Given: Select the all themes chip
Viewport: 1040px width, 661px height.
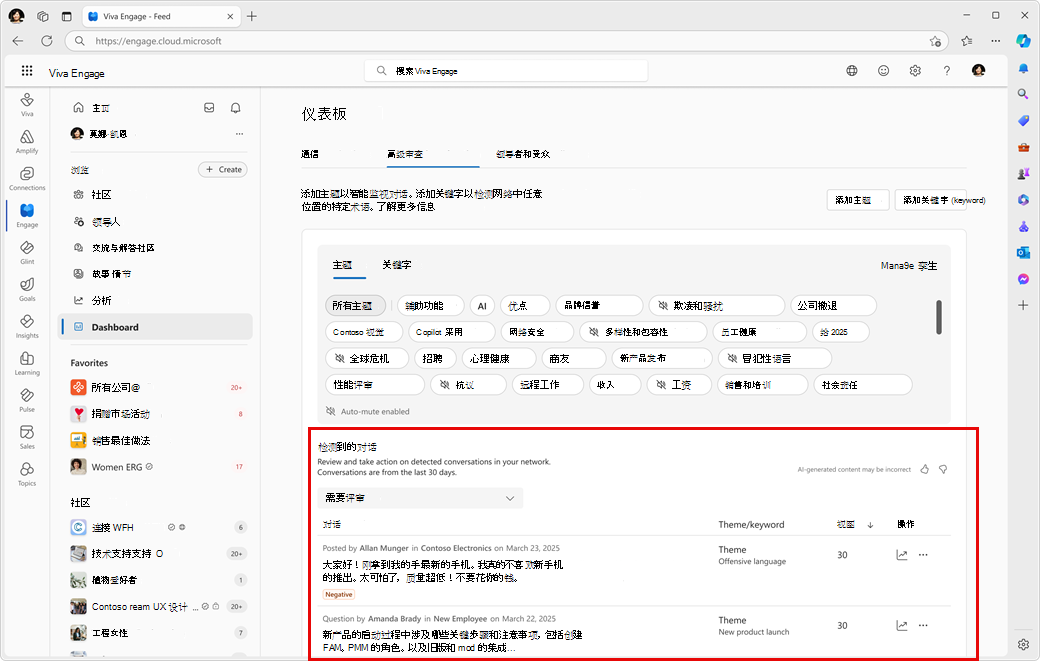Looking at the screenshot, I should [355, 306].
